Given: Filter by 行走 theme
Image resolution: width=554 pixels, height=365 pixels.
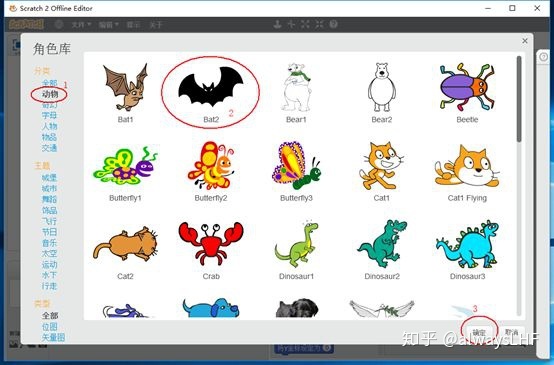Looking at the screenshot, I should point(49,286).
